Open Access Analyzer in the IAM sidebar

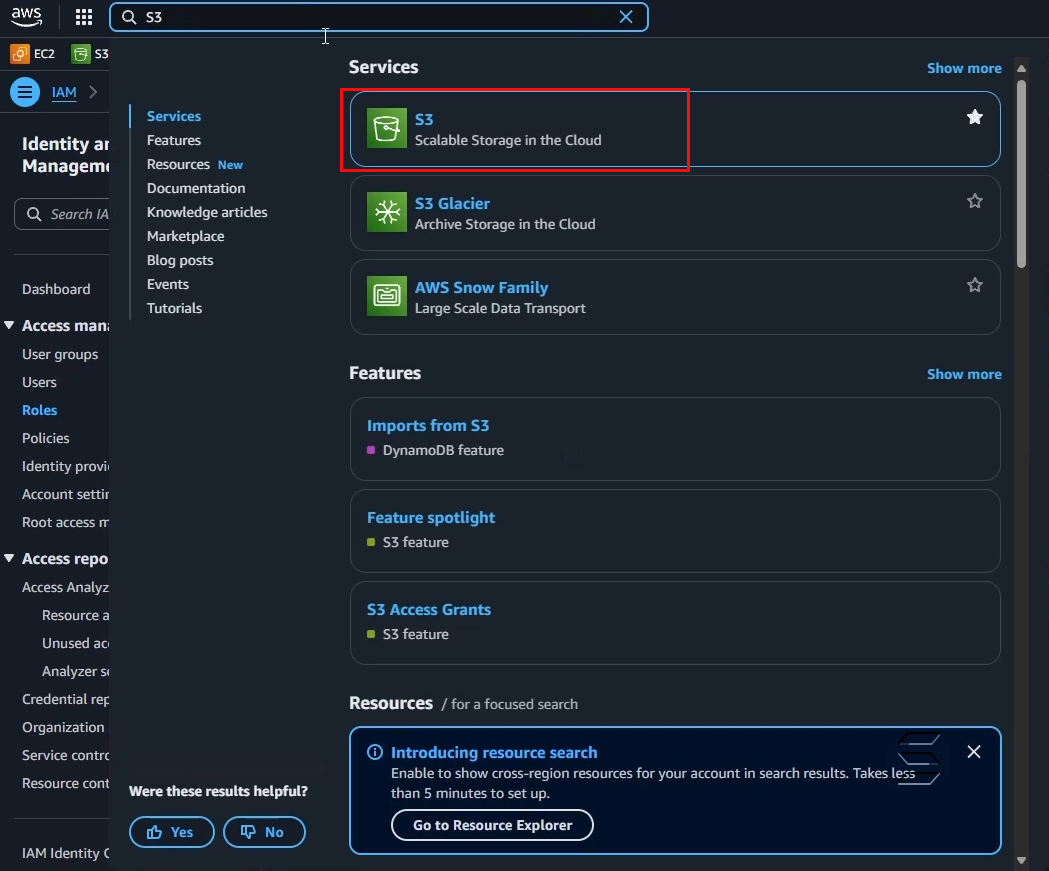[x=66, y=587]
